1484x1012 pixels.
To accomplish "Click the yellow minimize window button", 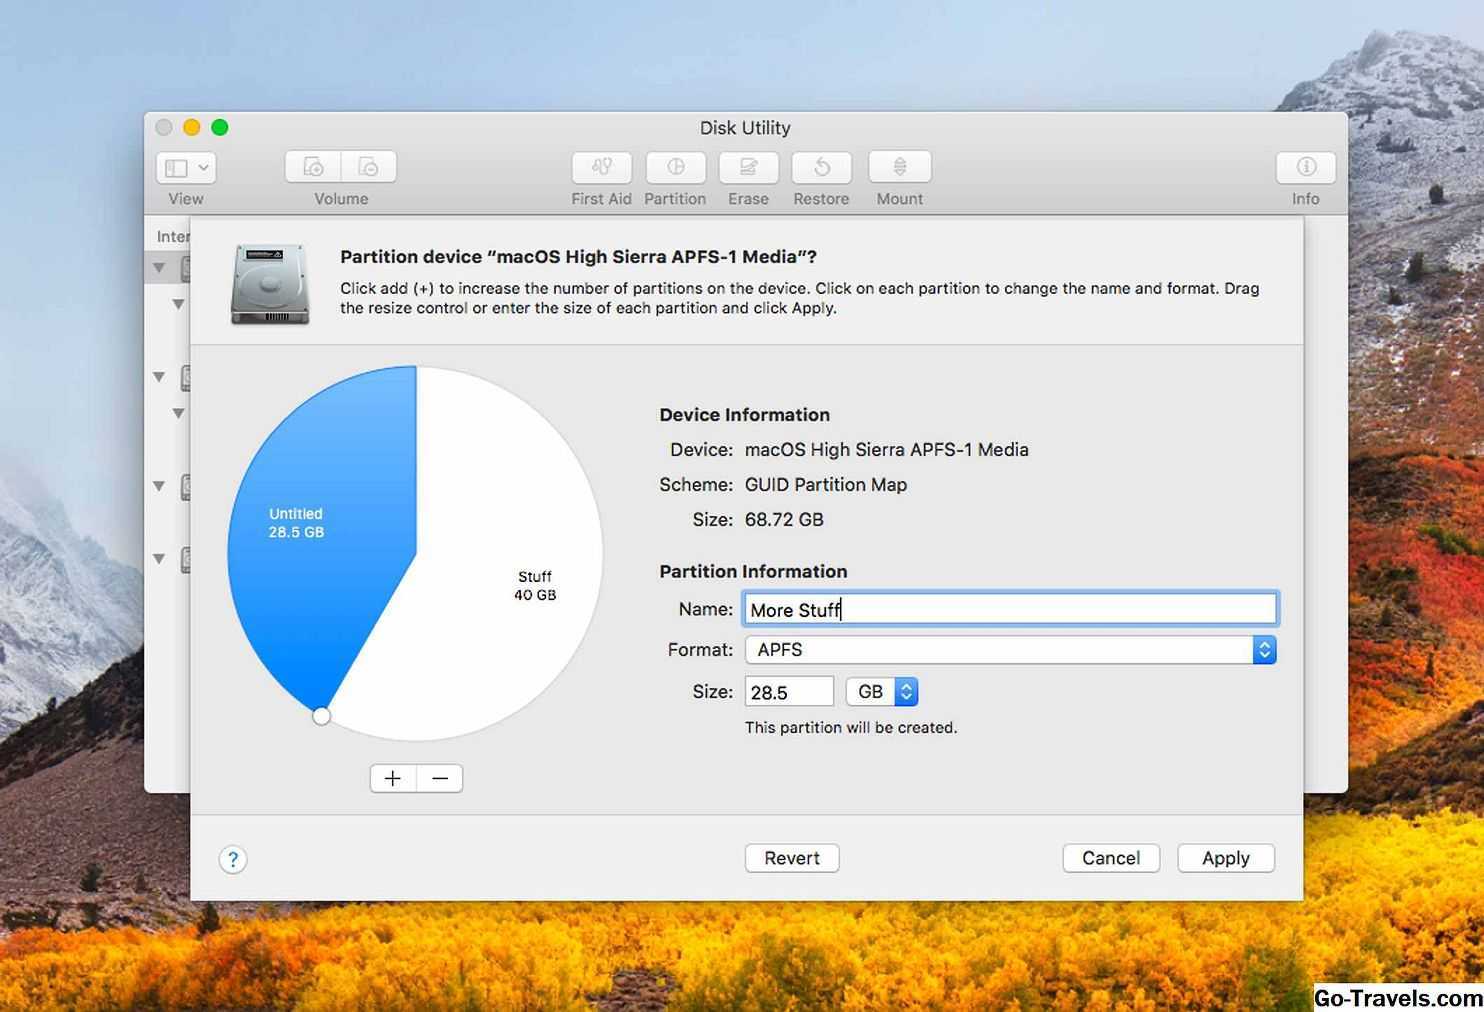I will coord(192,127).
